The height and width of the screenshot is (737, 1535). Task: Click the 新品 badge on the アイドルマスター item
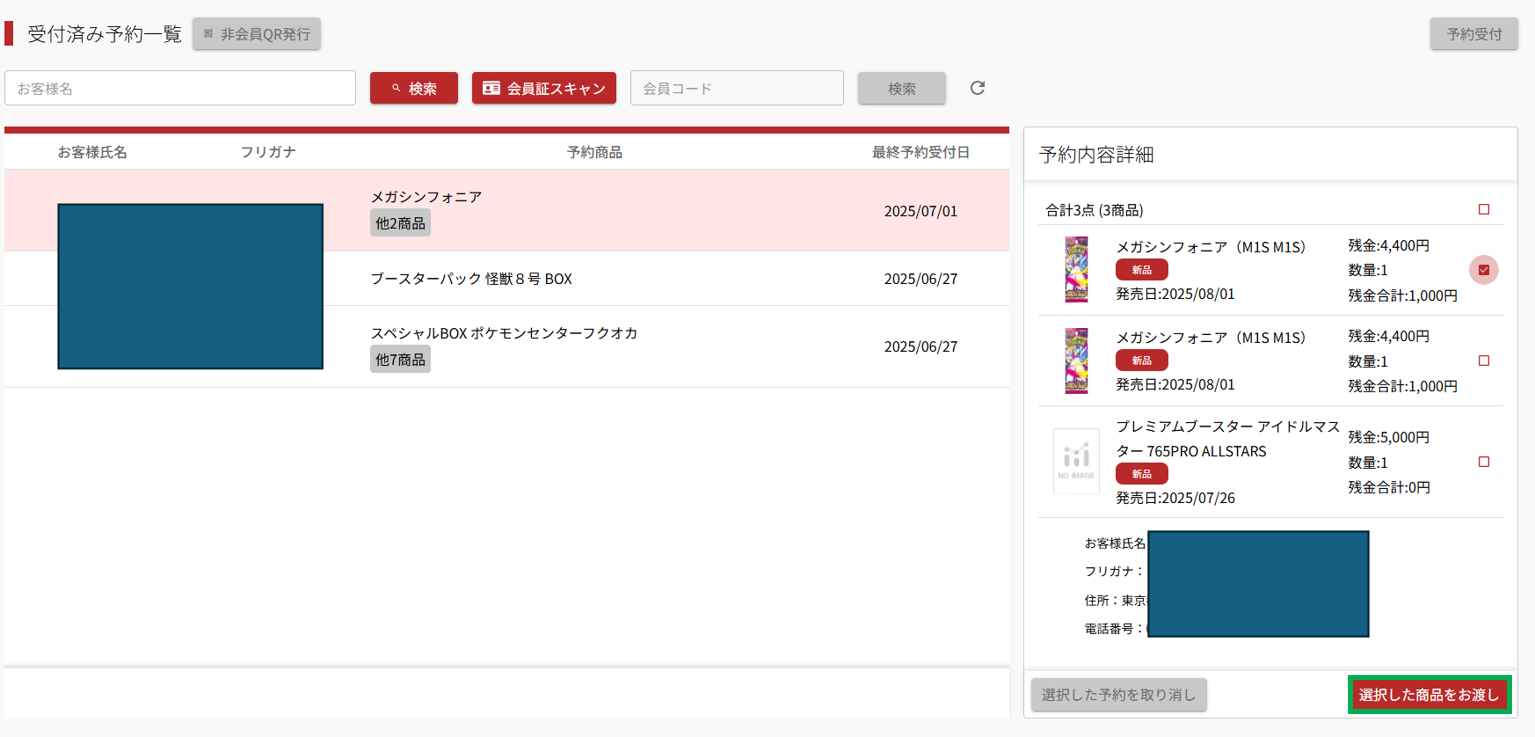(x=1142, y=474)
